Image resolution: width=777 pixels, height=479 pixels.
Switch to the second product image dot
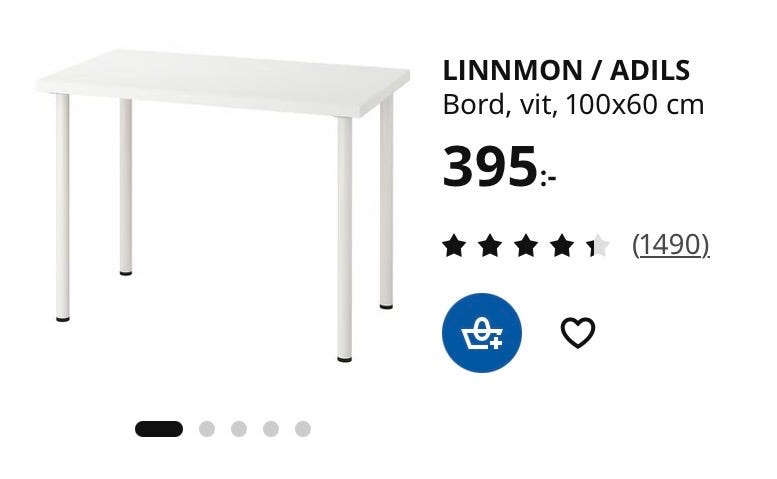pyautogui.click(x=207, y=429)
